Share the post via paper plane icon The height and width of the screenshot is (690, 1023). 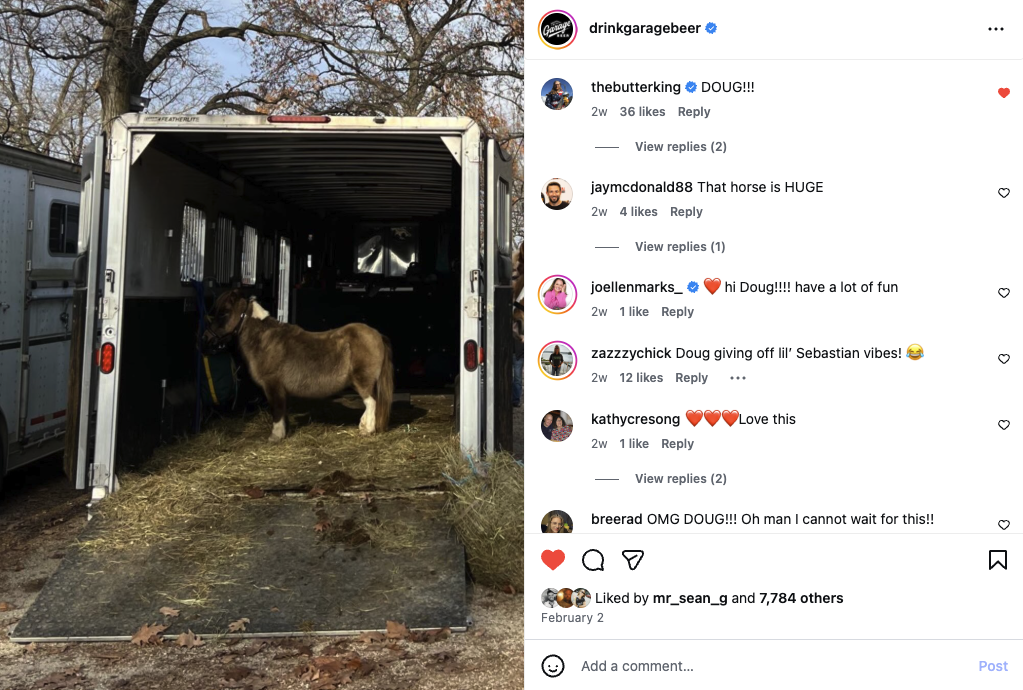pos(632,560)
